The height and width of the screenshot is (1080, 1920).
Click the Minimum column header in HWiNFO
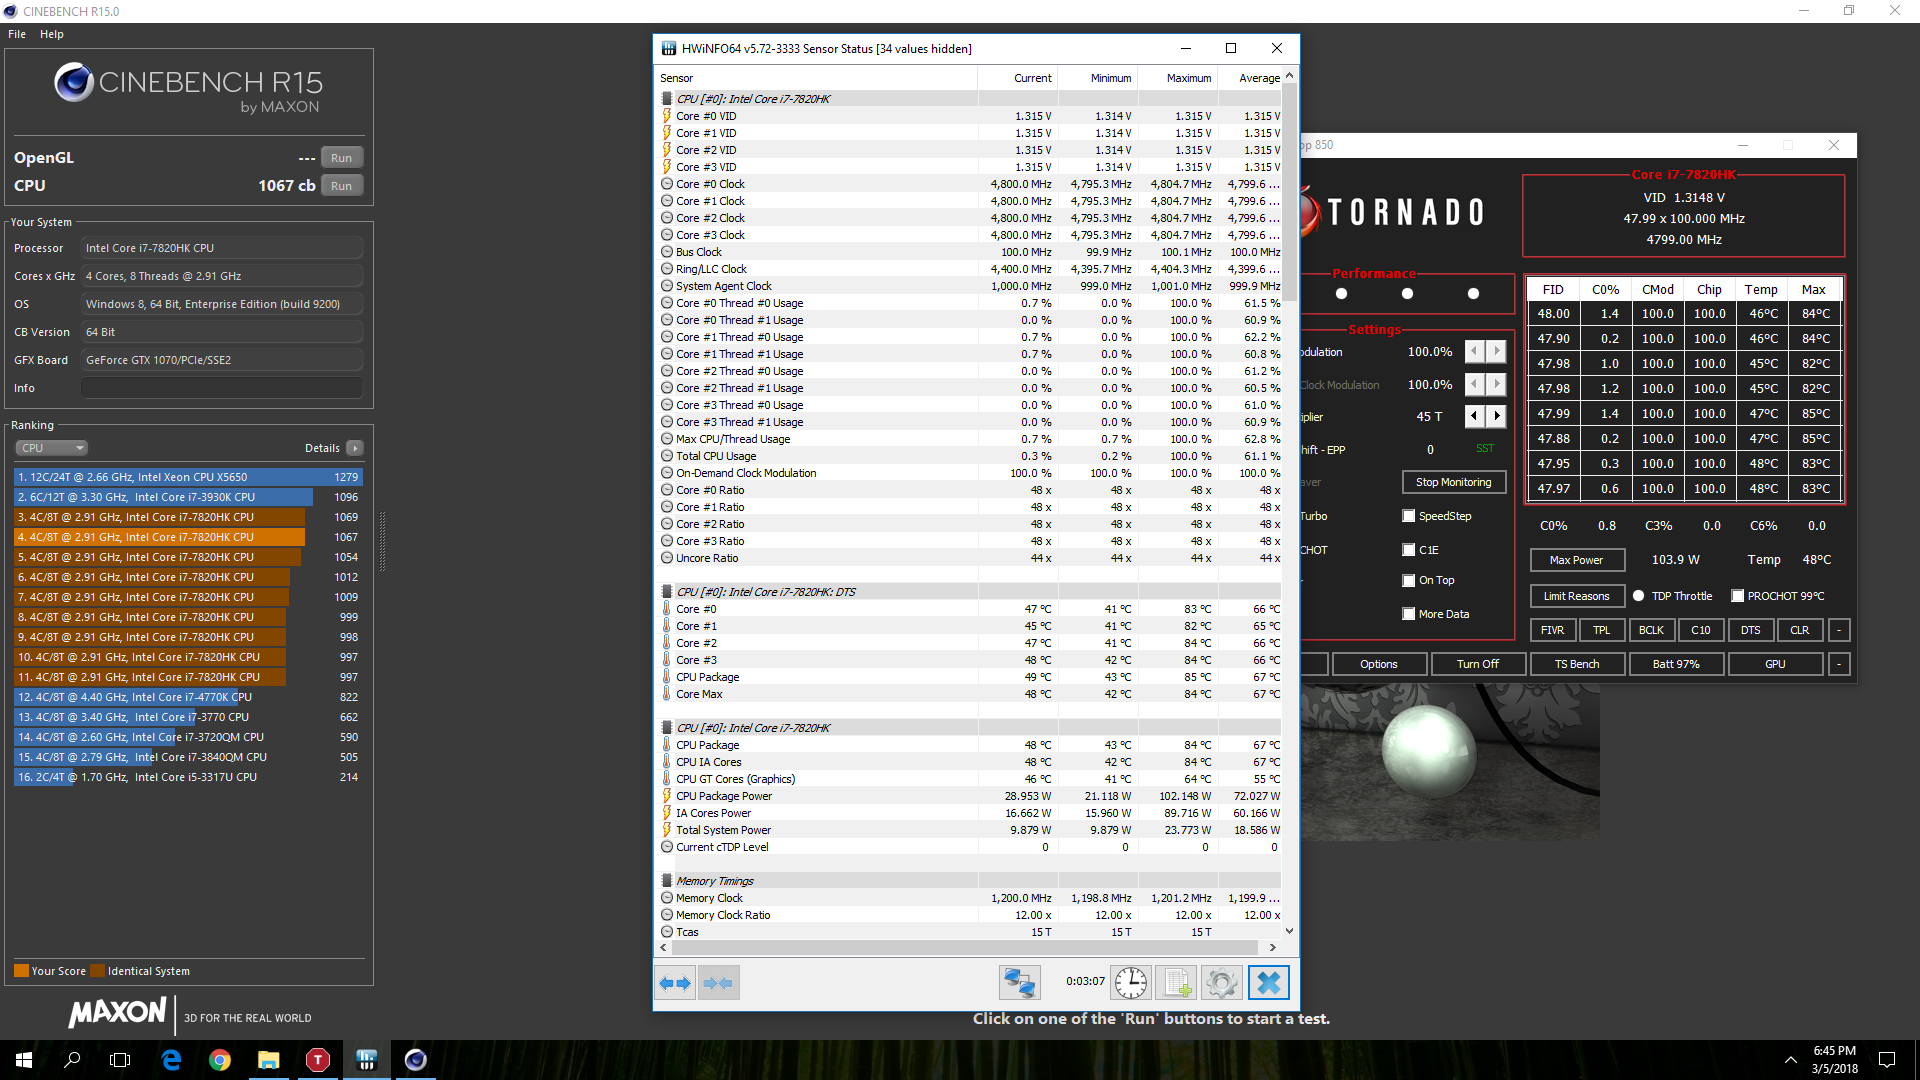click(1097, 78)
